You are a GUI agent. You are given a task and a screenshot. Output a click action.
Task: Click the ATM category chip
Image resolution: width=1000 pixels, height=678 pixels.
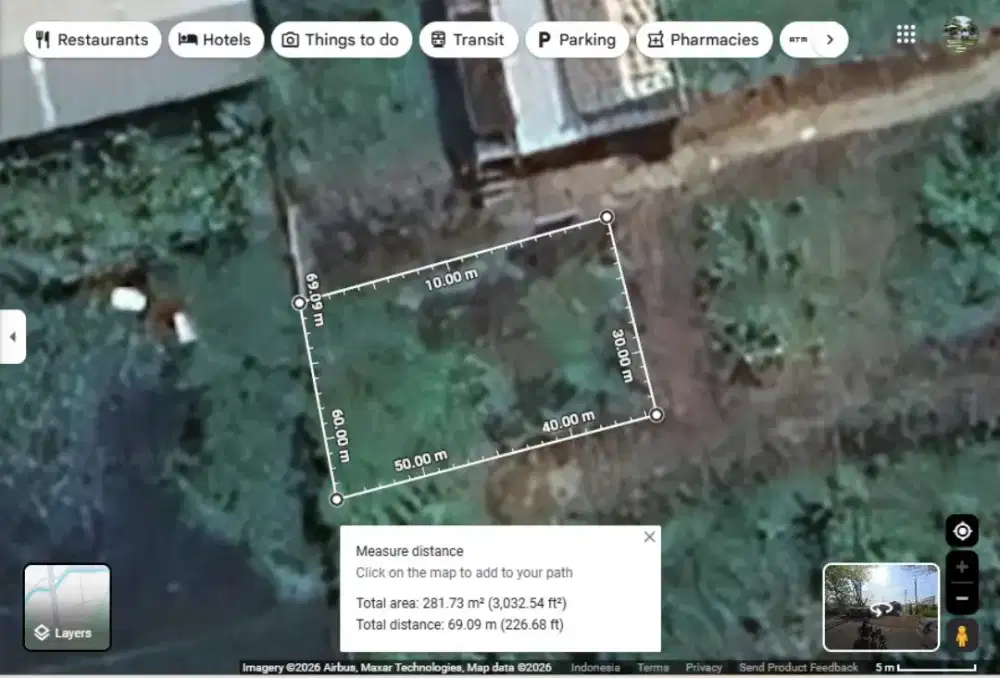797,40
